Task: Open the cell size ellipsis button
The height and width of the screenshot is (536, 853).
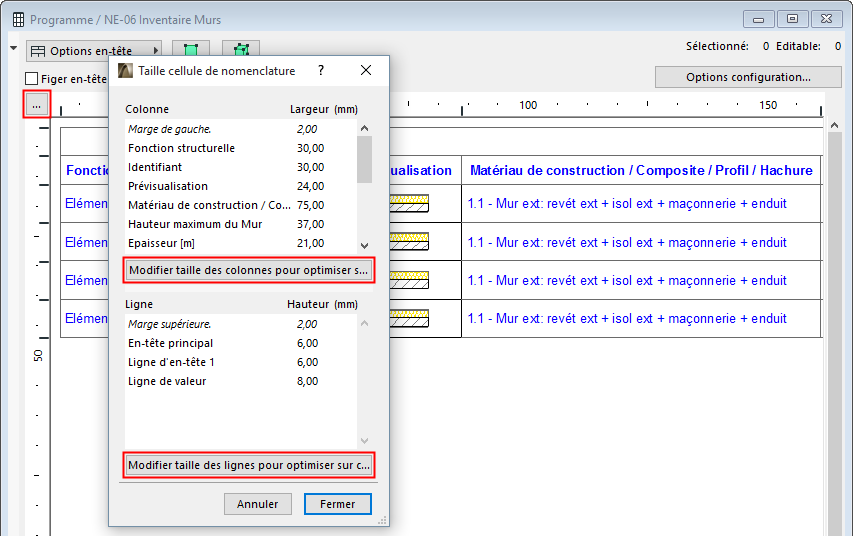Action: pos(36,104)
